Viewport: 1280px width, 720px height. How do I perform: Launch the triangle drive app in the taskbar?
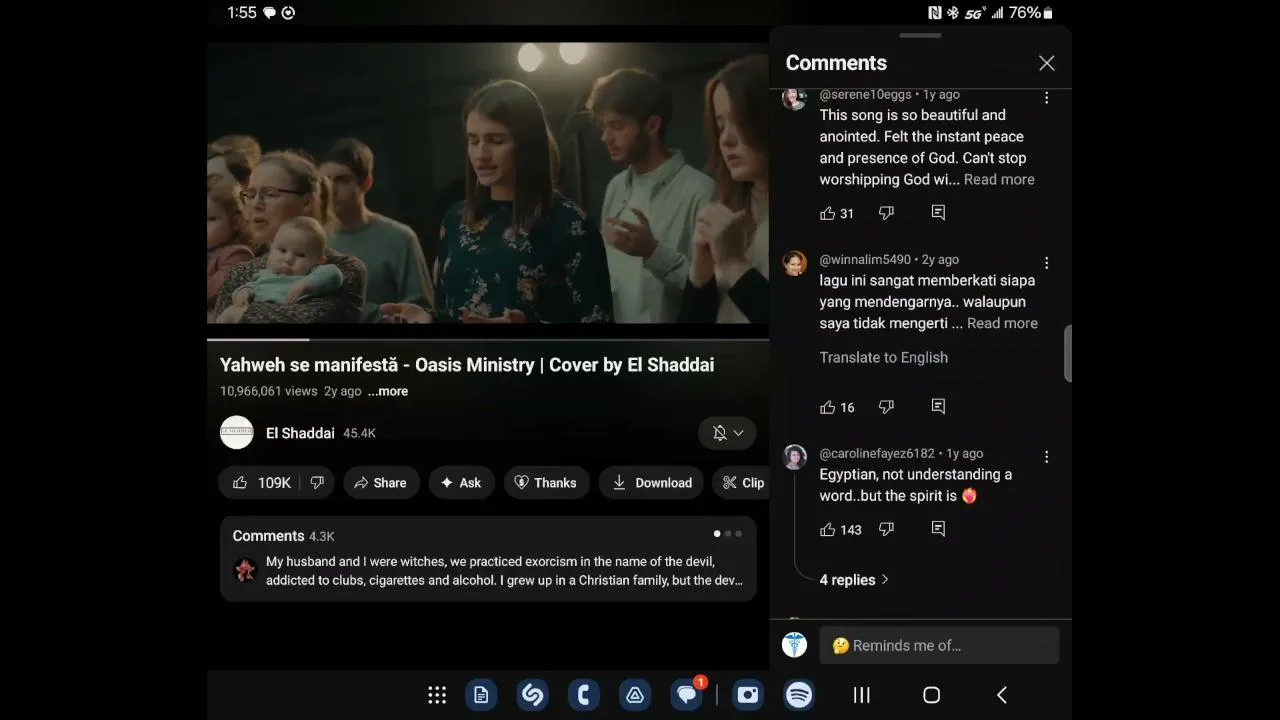click(635, 695)
